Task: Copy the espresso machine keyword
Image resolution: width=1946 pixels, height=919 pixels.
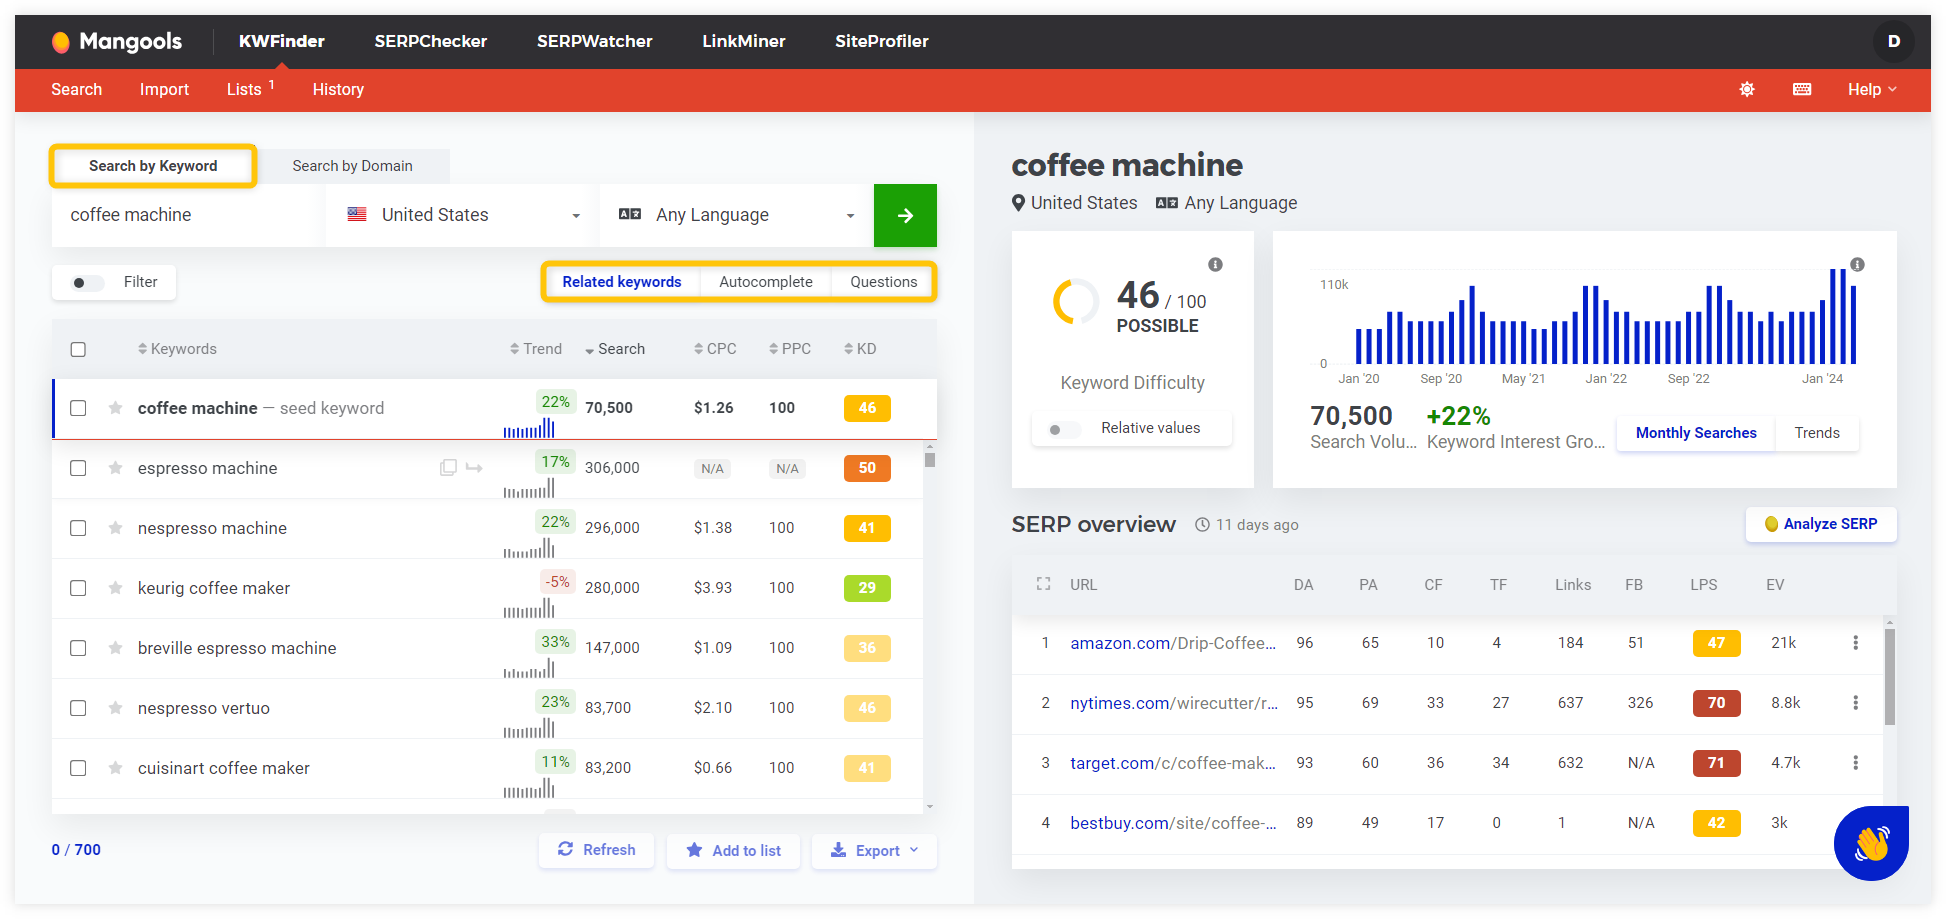Action: (448, 467)
